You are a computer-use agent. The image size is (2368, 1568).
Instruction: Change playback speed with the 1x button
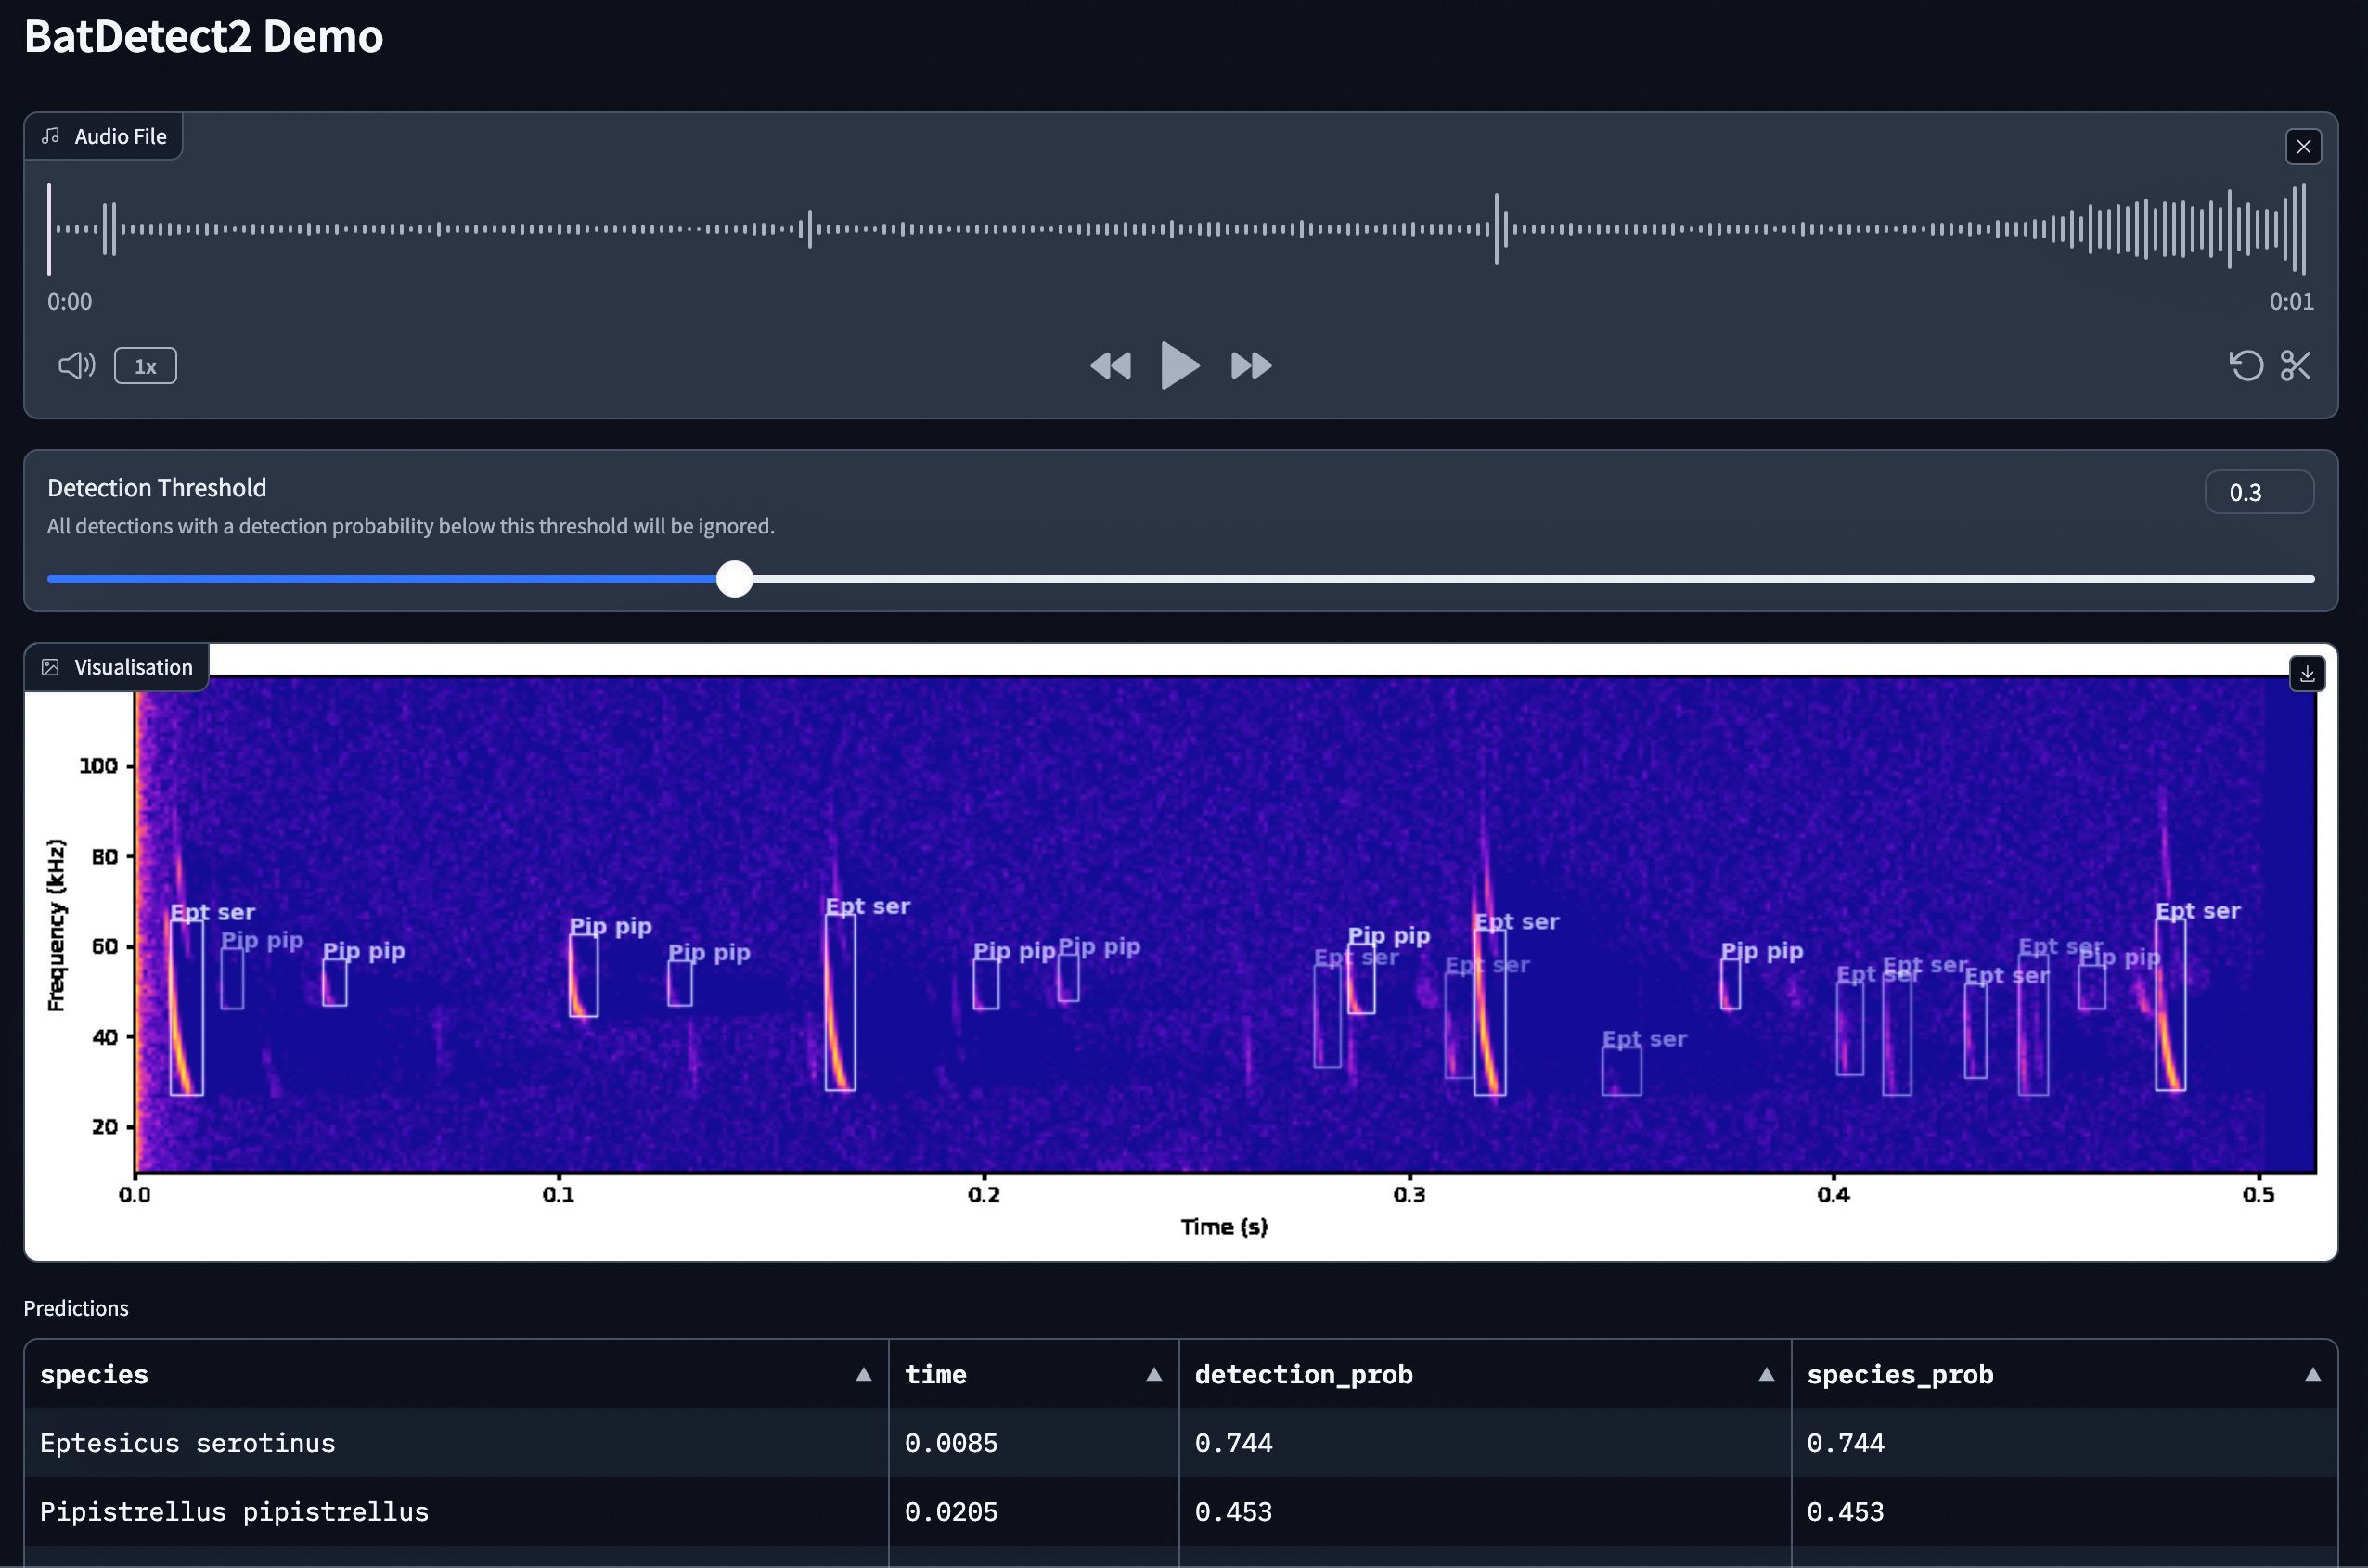click(x=145, y=366)
